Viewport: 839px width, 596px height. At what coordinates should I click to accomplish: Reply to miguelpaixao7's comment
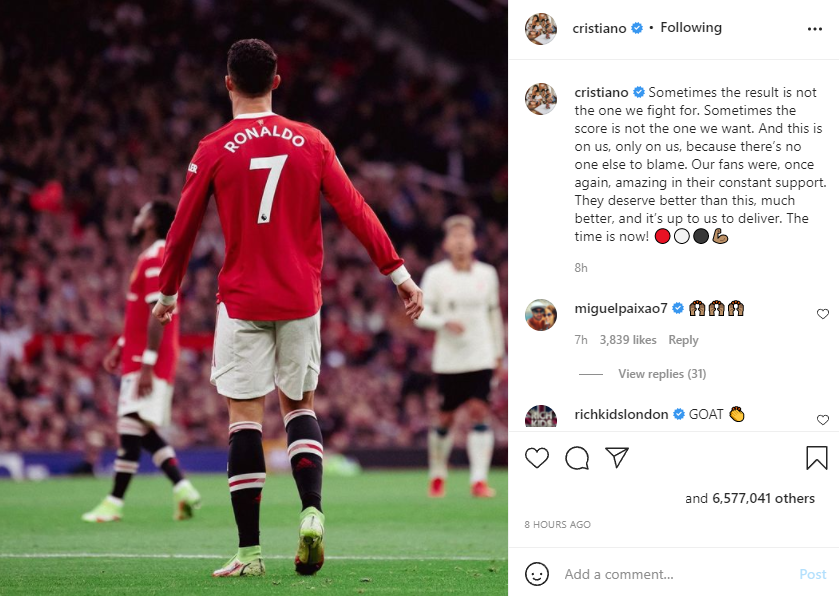(x=683, y=340)
